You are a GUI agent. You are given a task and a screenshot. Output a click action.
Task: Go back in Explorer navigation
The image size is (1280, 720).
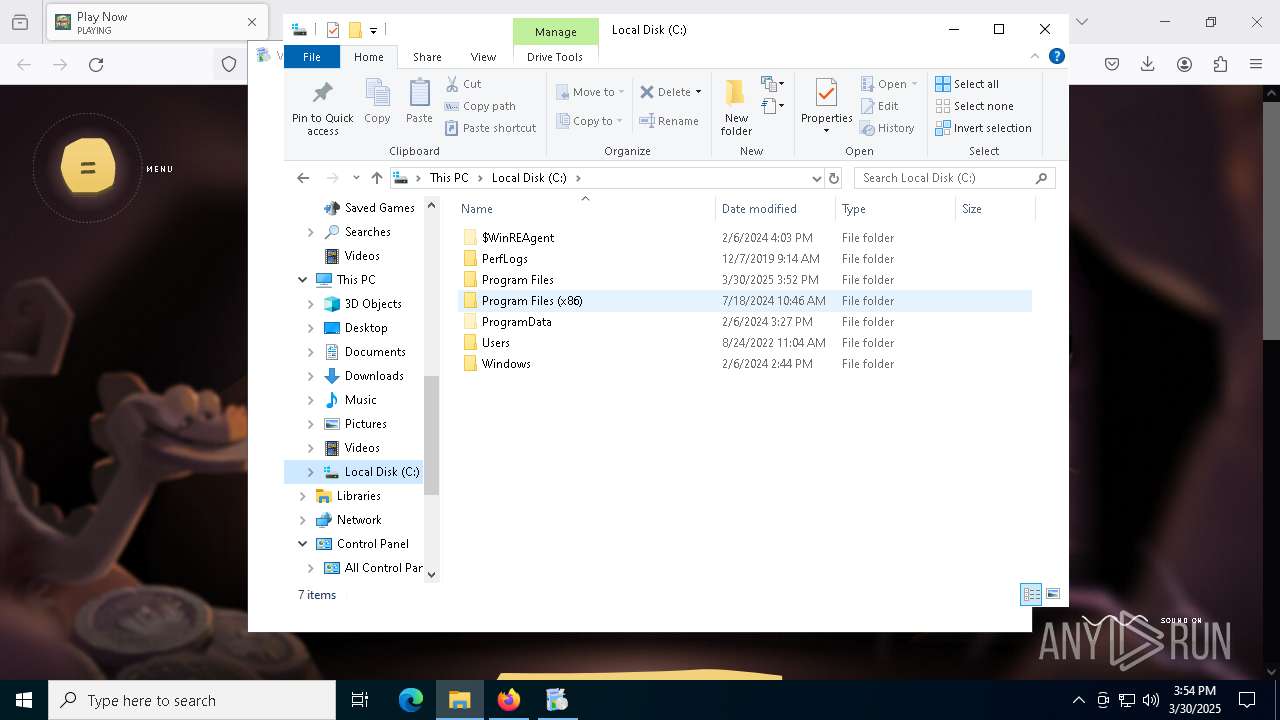tap(303, 178)
